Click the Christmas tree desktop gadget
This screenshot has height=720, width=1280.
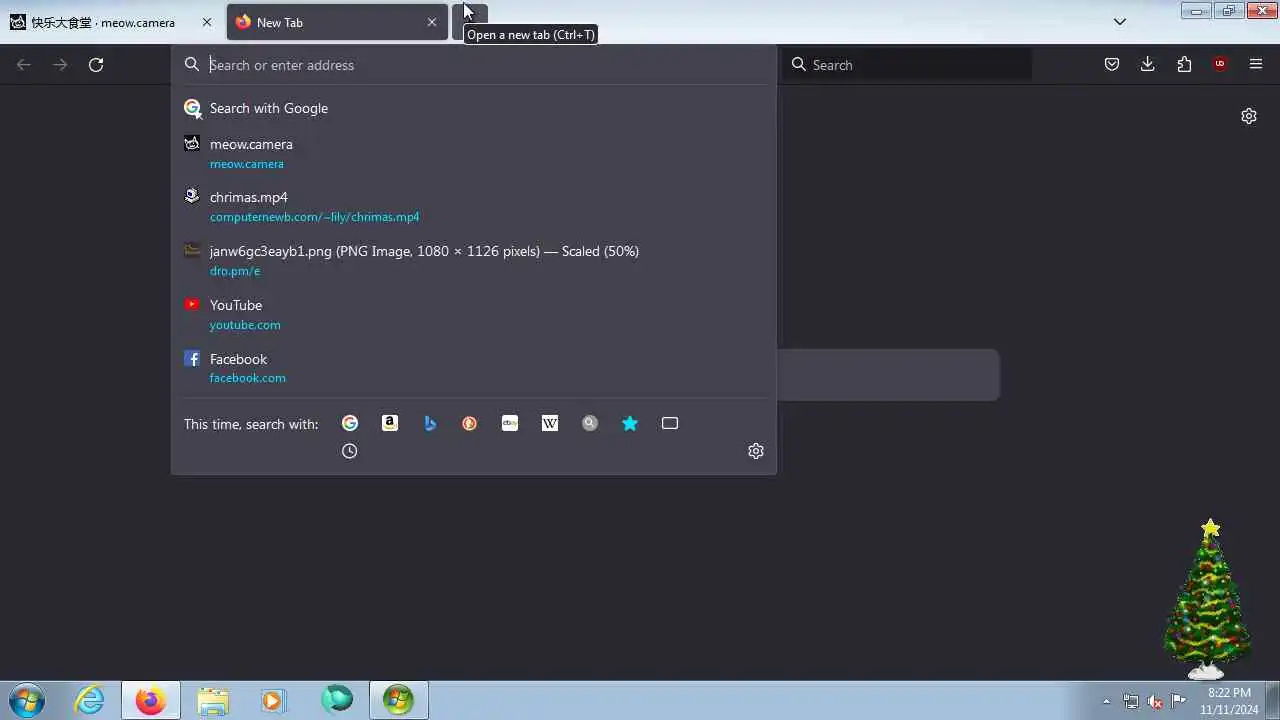point(1208,598)
